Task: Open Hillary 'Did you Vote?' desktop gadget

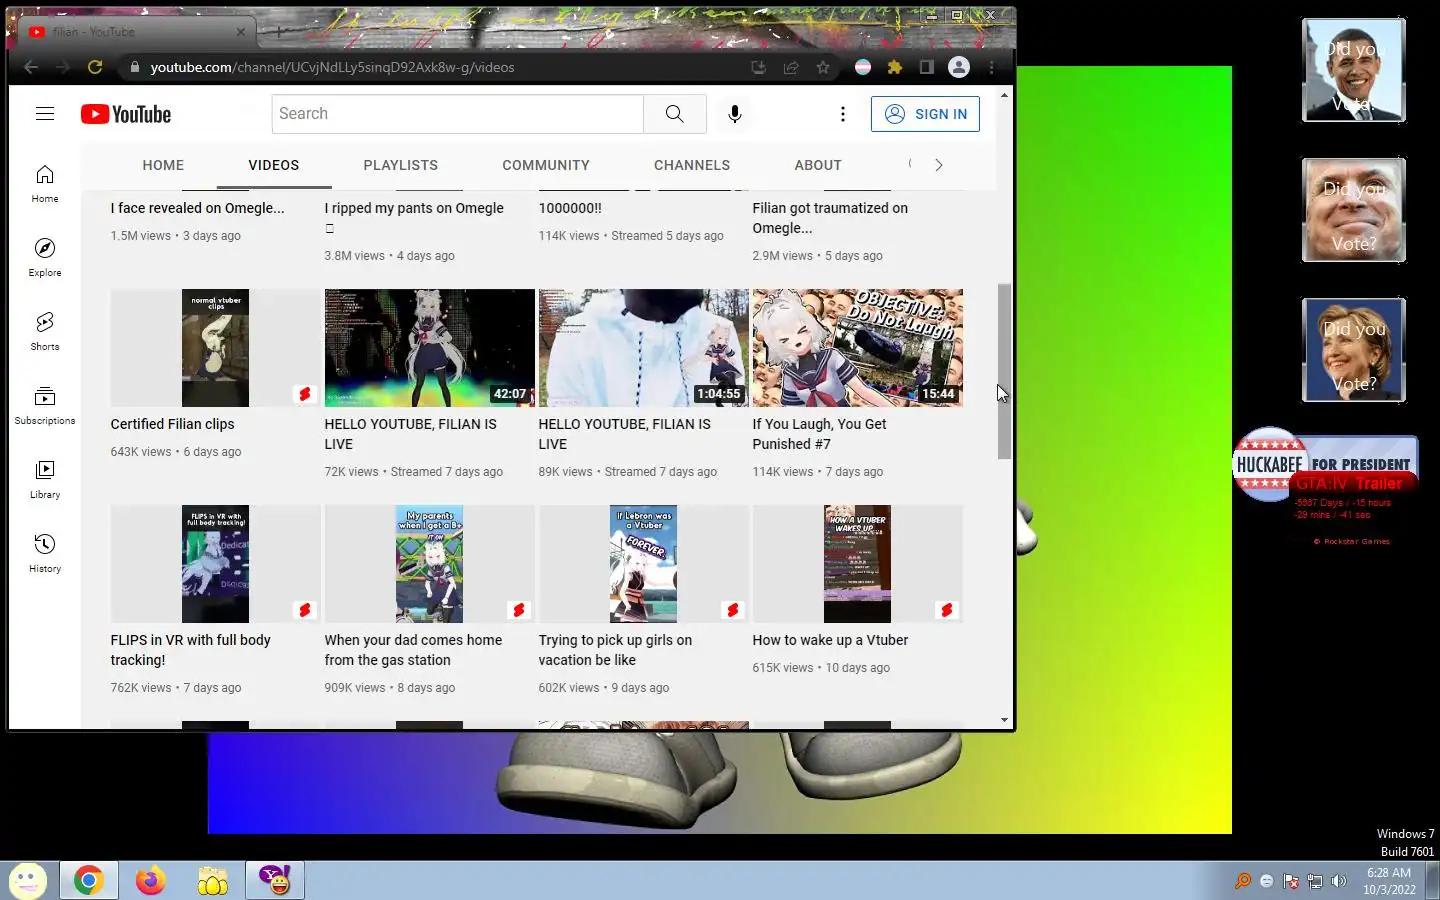Action: click(x=1354, y=351)
